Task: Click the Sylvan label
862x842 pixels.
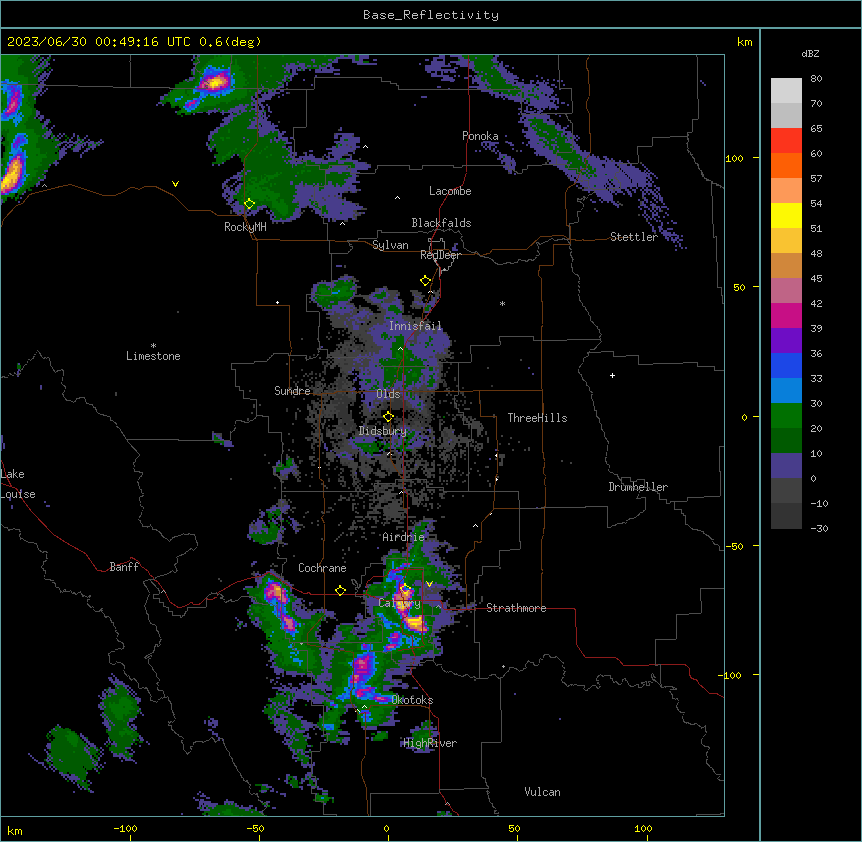Action: 390,245
